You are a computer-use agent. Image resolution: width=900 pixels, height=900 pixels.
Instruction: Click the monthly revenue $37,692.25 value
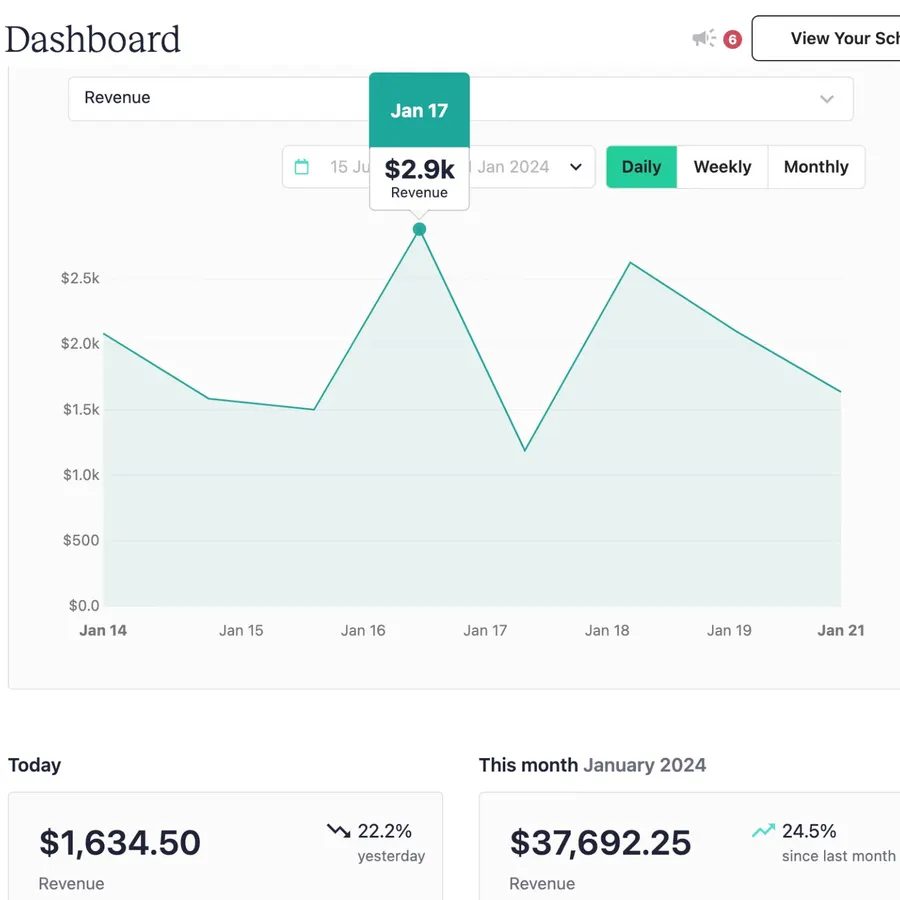(x=600, y=843)
